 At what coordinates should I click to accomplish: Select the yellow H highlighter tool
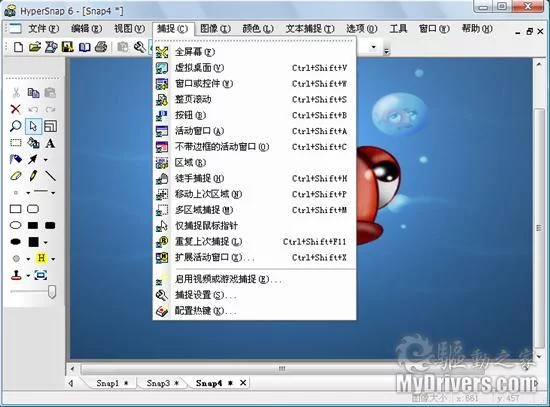coord(41,259)
